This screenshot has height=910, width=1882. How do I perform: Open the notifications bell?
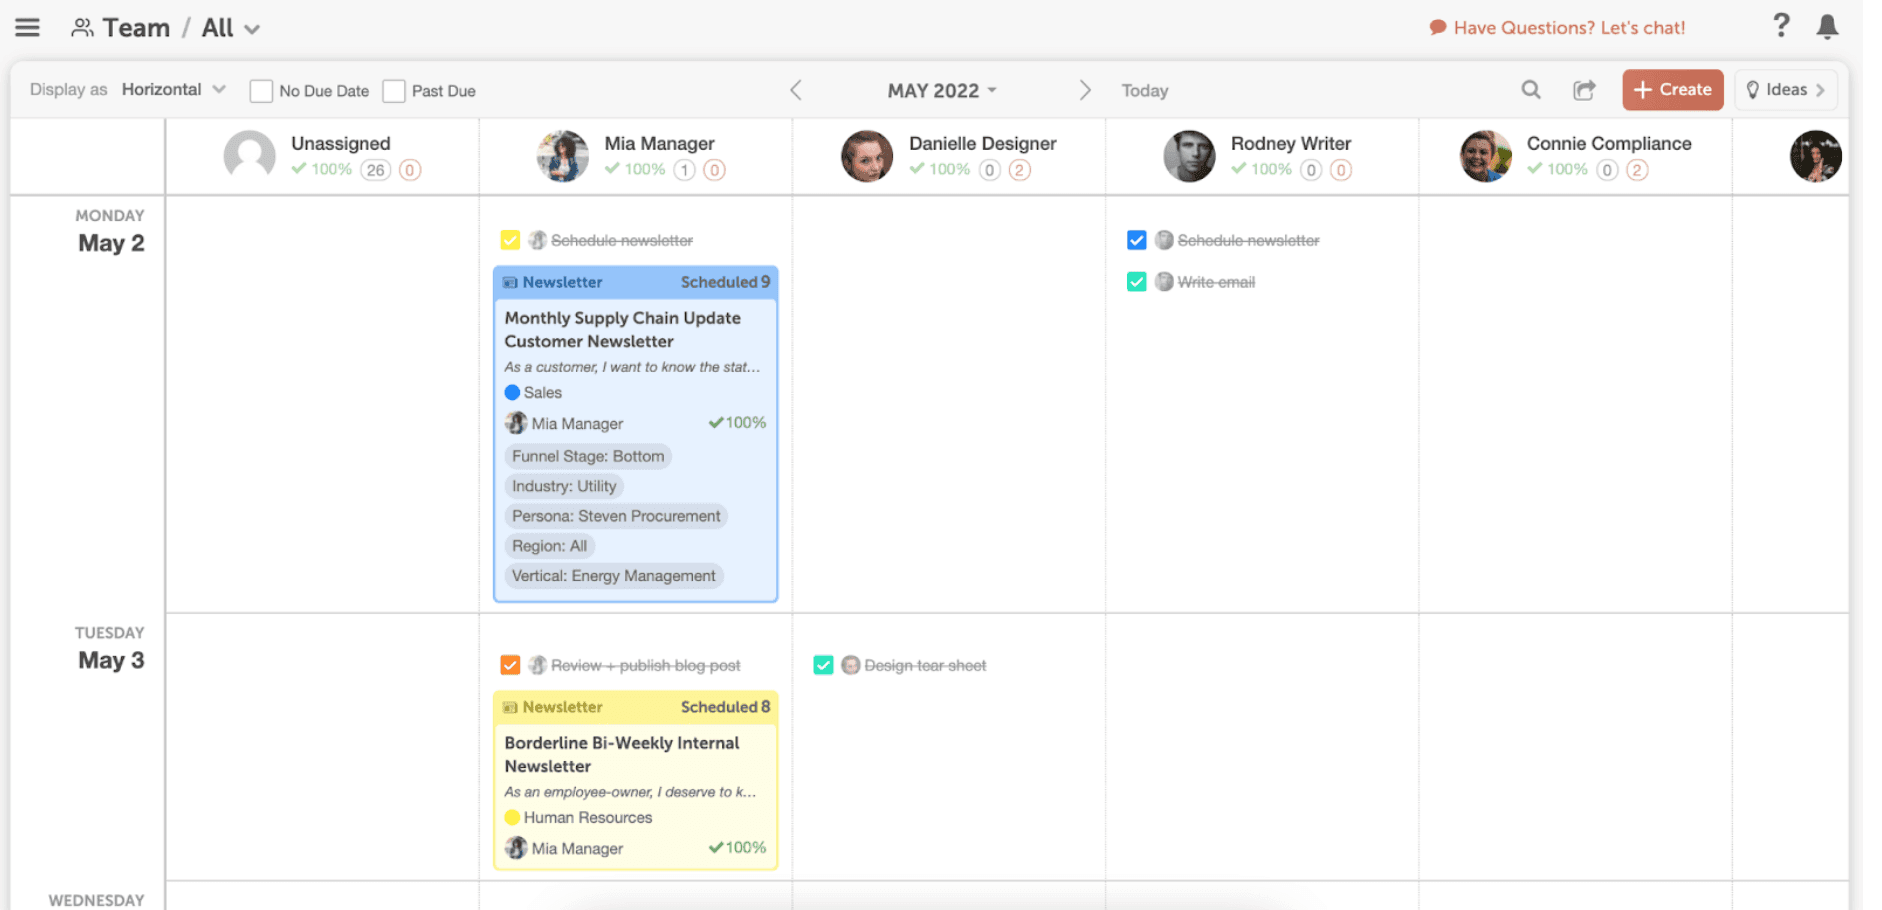pyautogui.click(x=1828, y=27)
